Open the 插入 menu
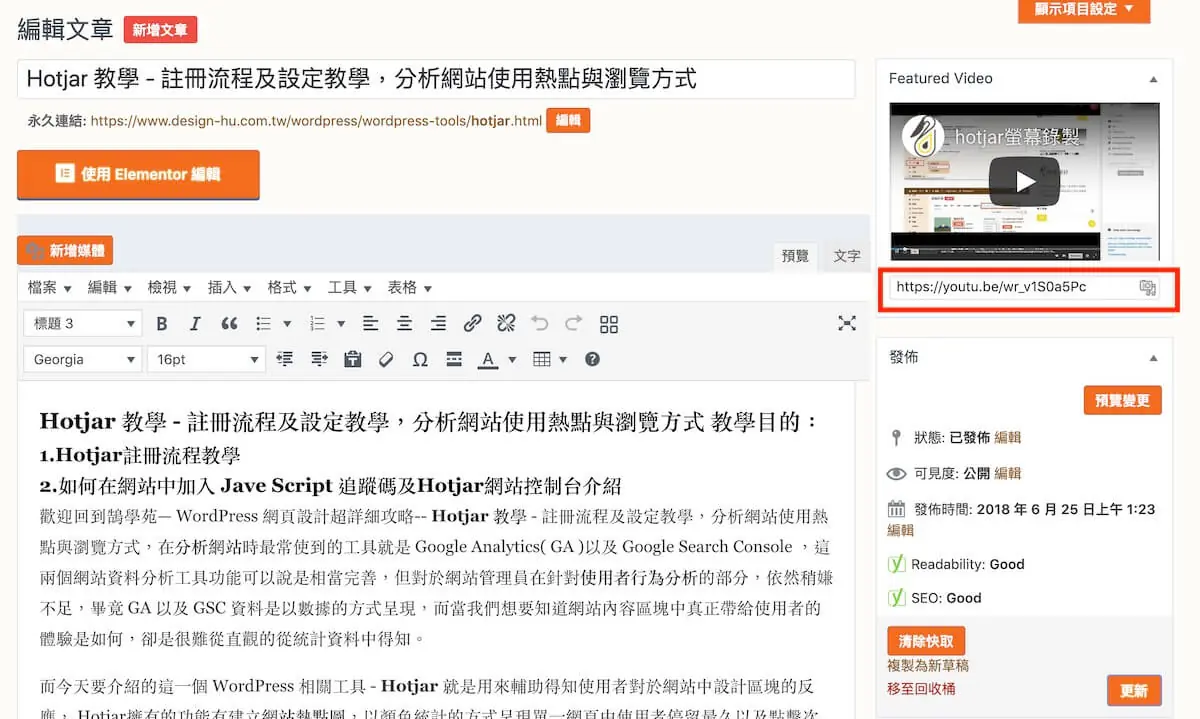This screenshot has height=719, width=1200. pyautogui.click(x=229, y=287)
